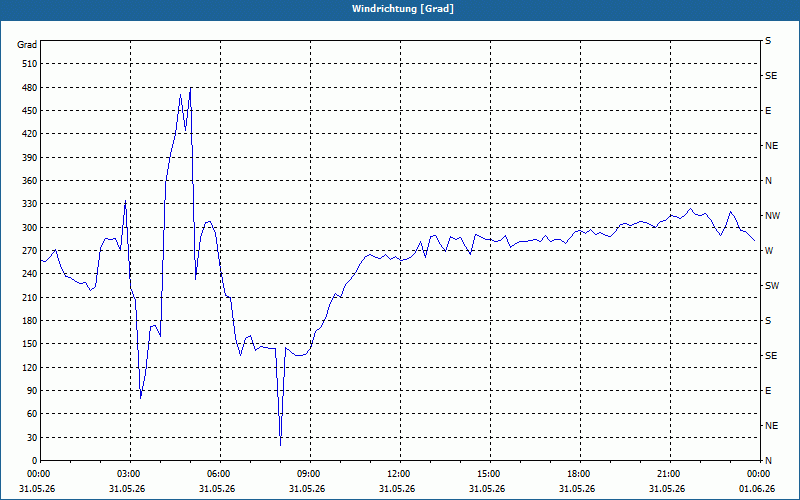Click the "E" compass label level with 90
Image resolution: width=800 pixels, height=500 pixels.
(x=768, y=391)
